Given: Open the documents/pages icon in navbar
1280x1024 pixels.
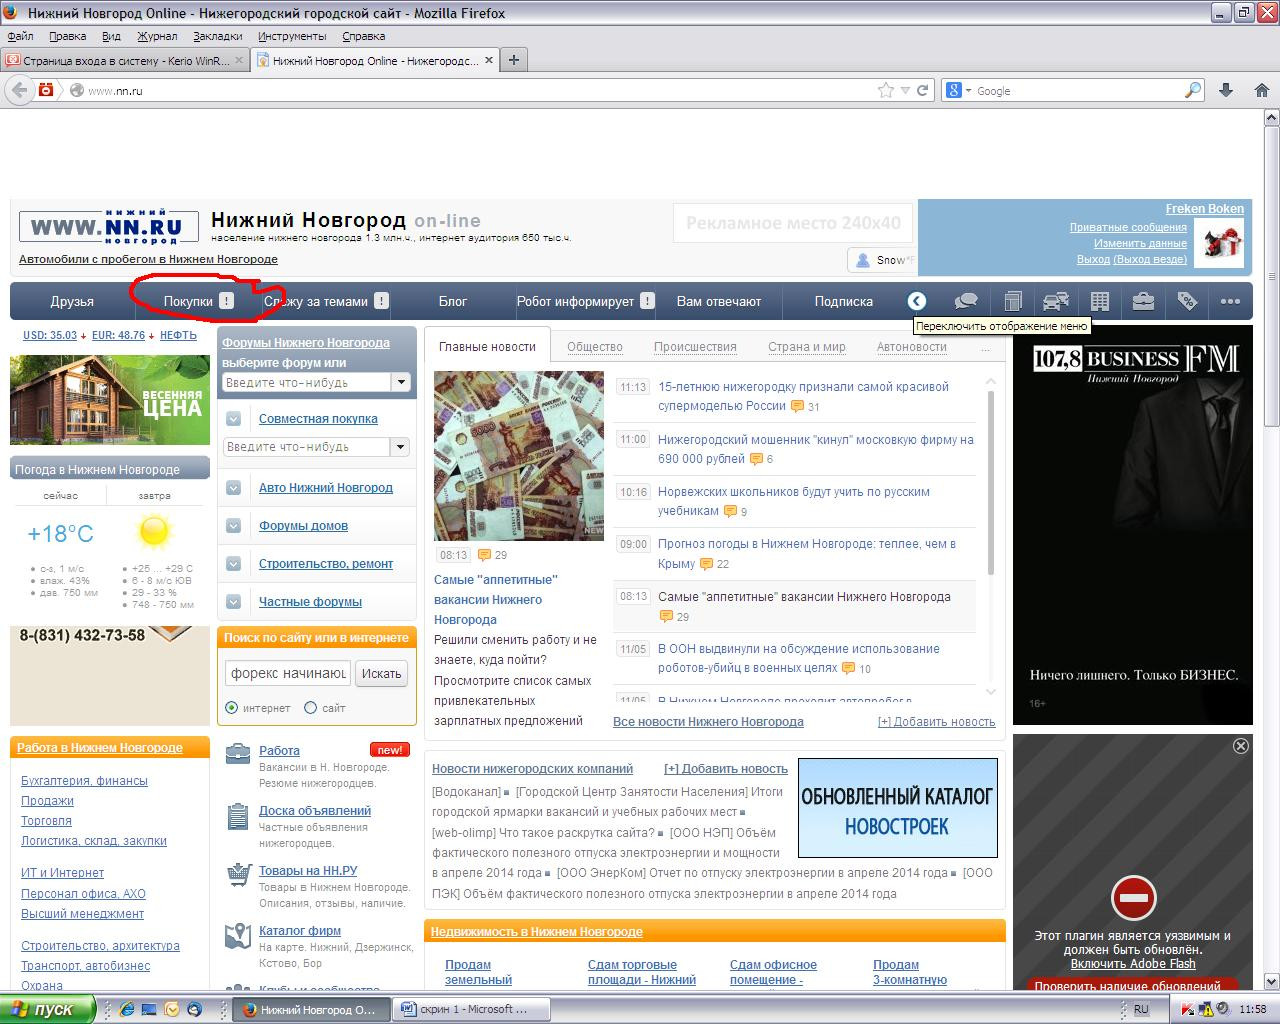Looking at the screenshot, I should pos(1012,301).
